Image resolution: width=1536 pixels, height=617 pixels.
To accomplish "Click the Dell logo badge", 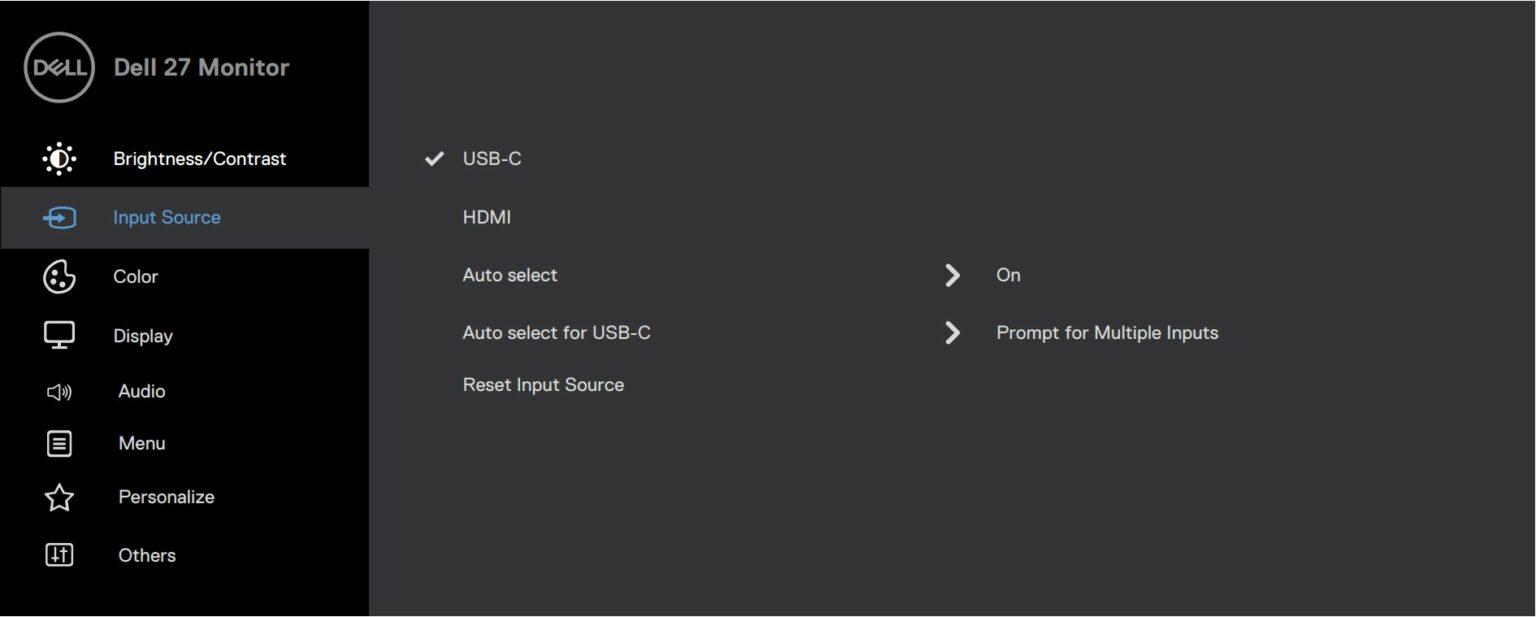I will tap(57, 67).
